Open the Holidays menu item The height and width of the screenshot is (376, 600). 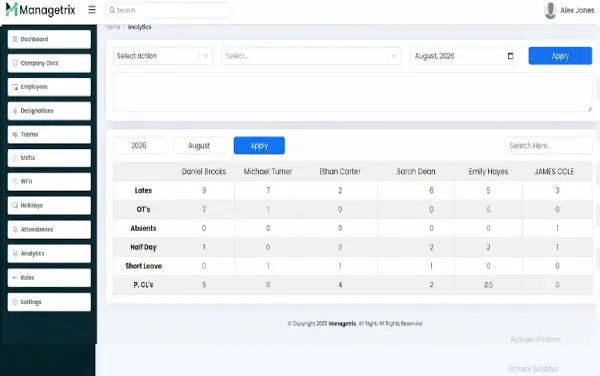[49, 205]
